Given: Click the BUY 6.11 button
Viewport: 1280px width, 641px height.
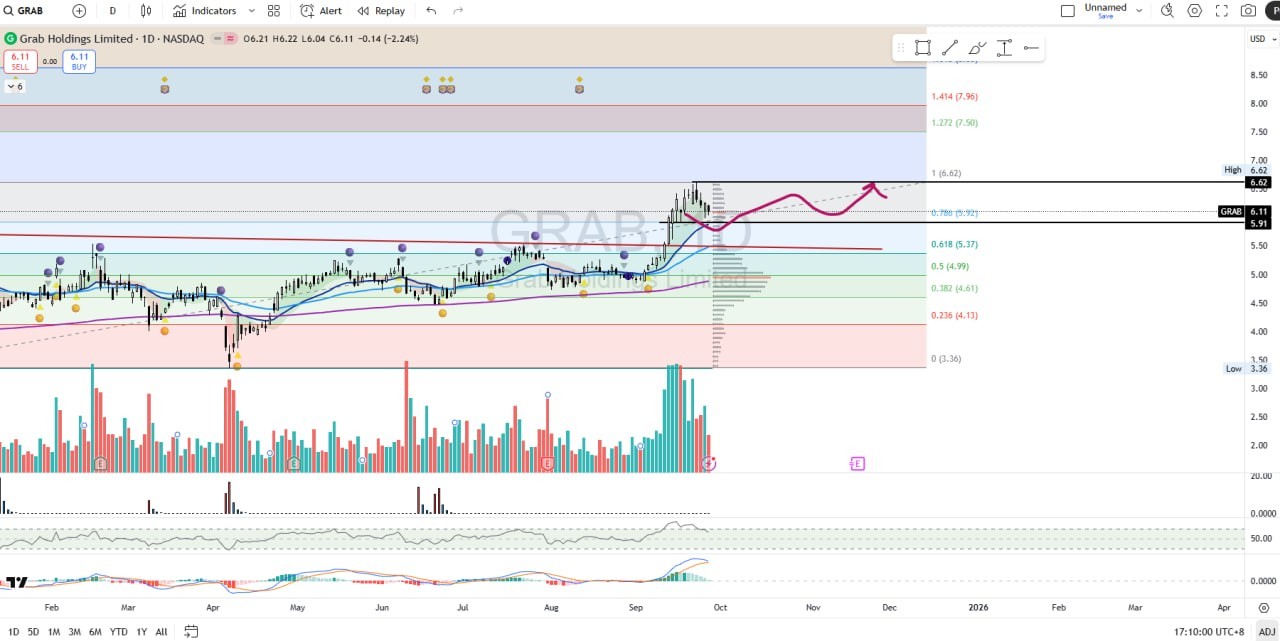Looking at the screenshot, I should (x=79, y=61).
